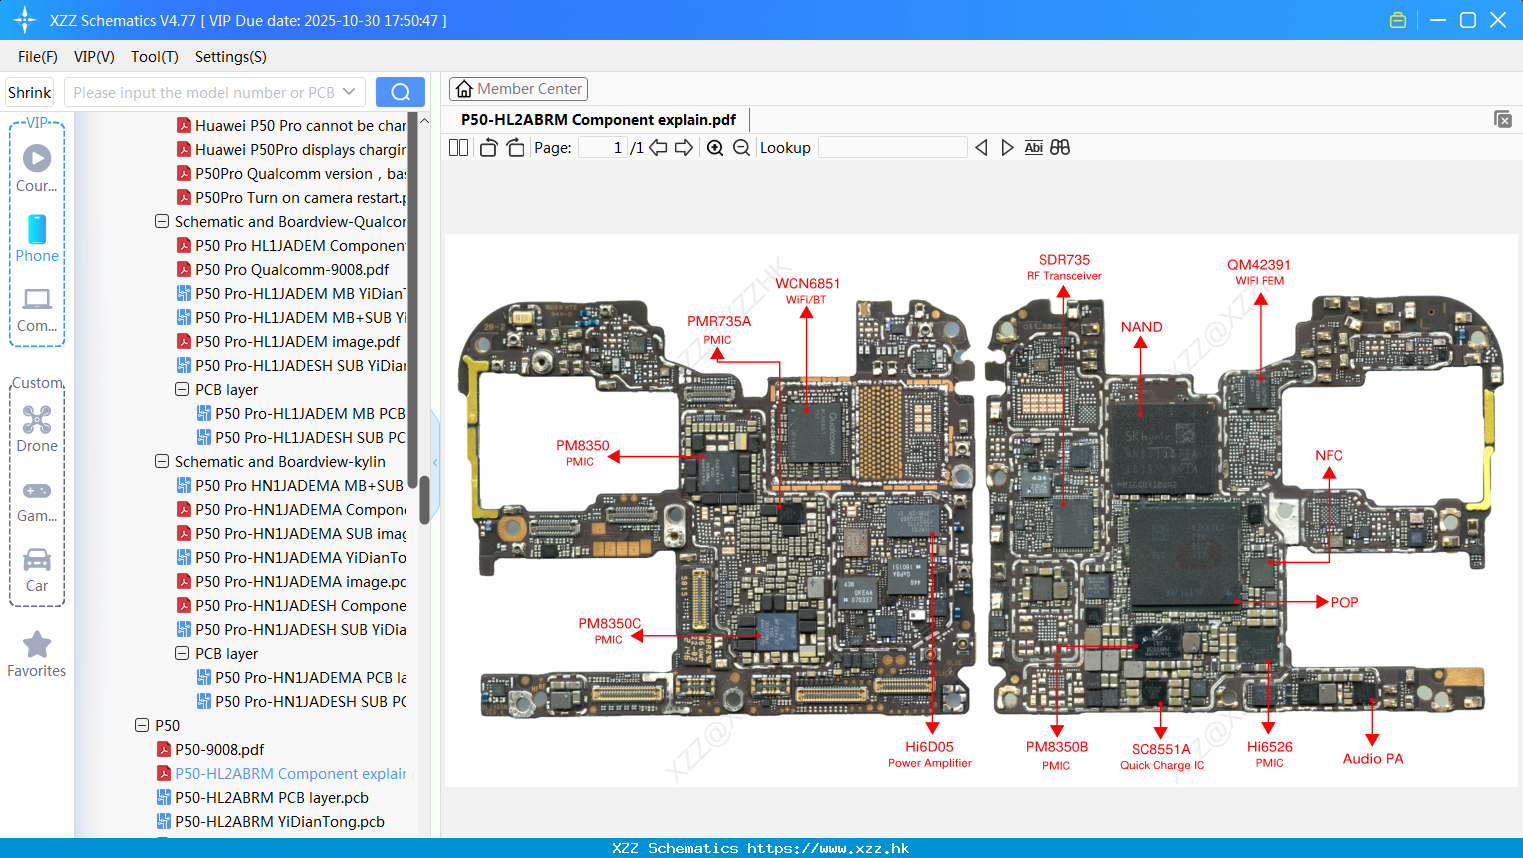1523x858 pixels.
Task: Rotate the page clockwise
Action: (x=515, y=148)
